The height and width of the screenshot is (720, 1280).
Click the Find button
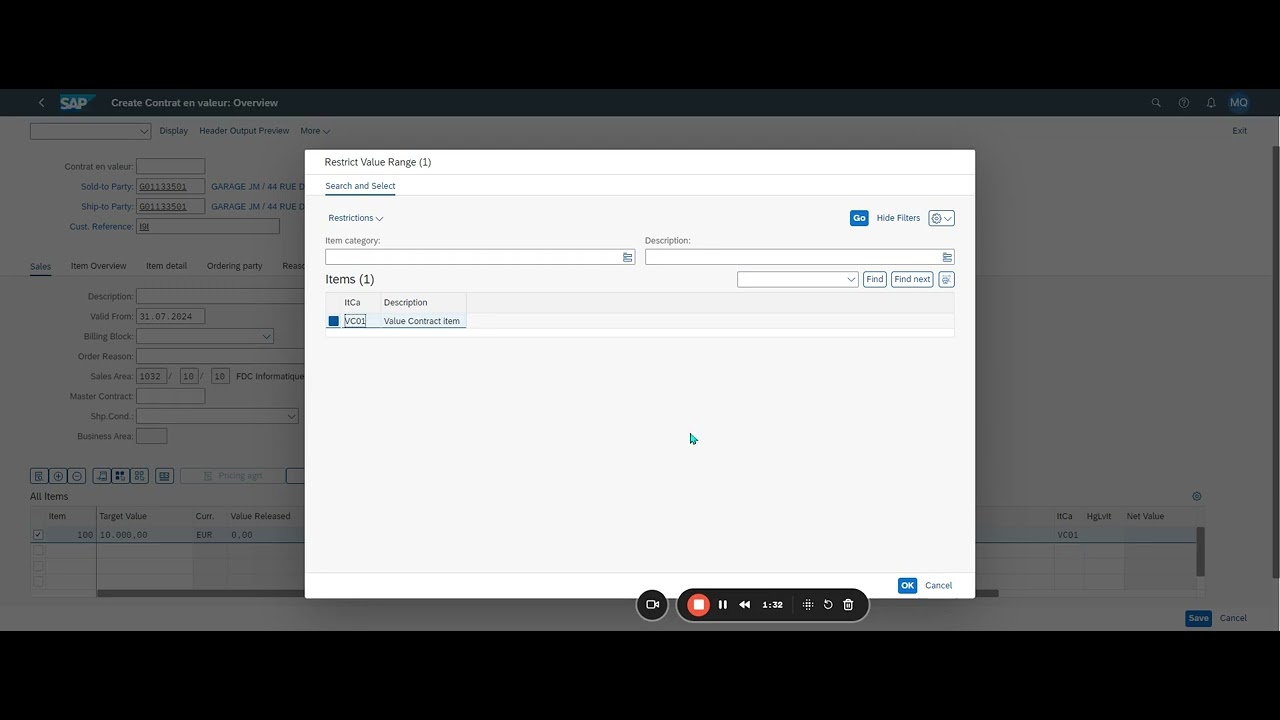pos(875,279)
